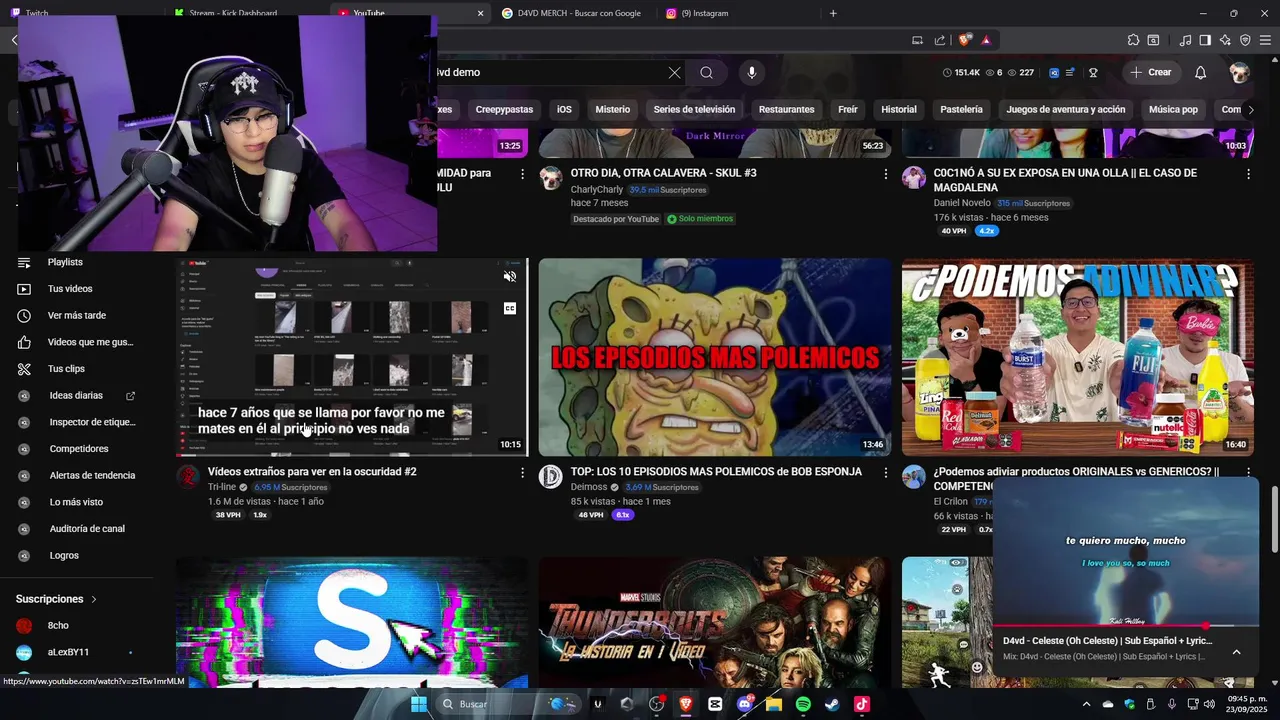Open Discord from the taskbar
Image resolution: width=1280 pixels, height=720 pixels.
pos(744,704)
